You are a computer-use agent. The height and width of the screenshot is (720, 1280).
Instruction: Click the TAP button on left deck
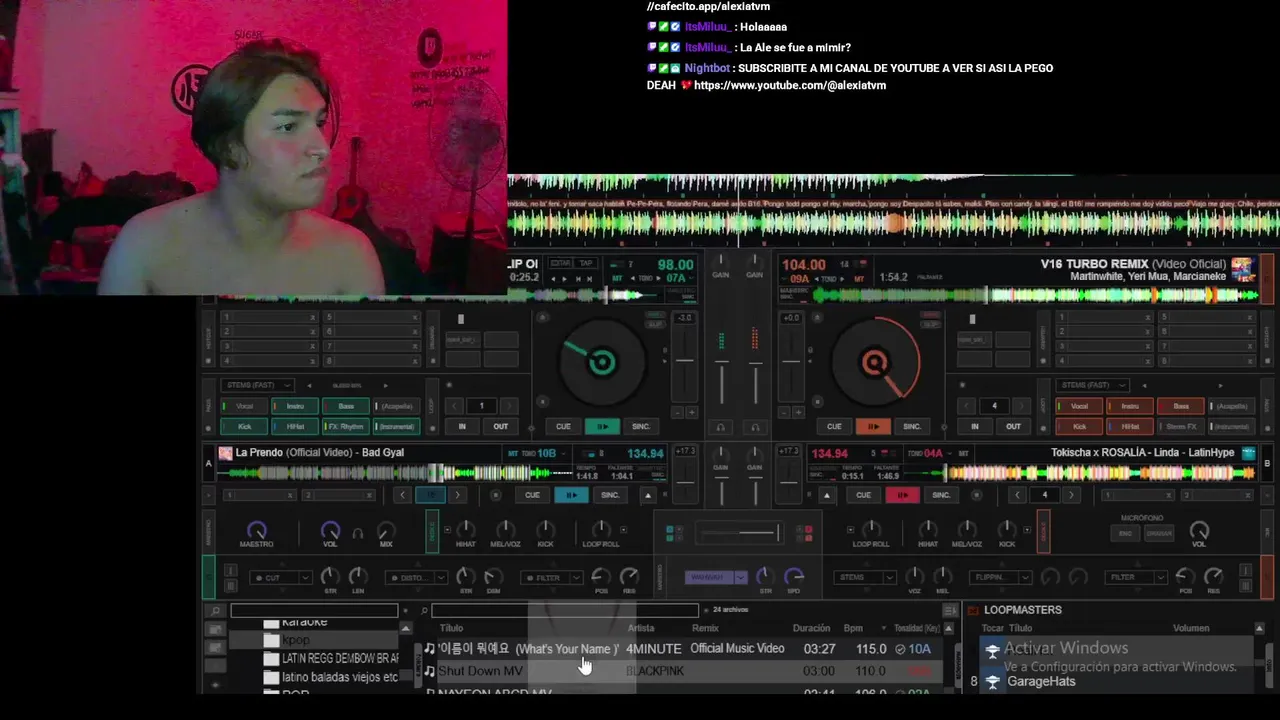[x=587, y=264]
